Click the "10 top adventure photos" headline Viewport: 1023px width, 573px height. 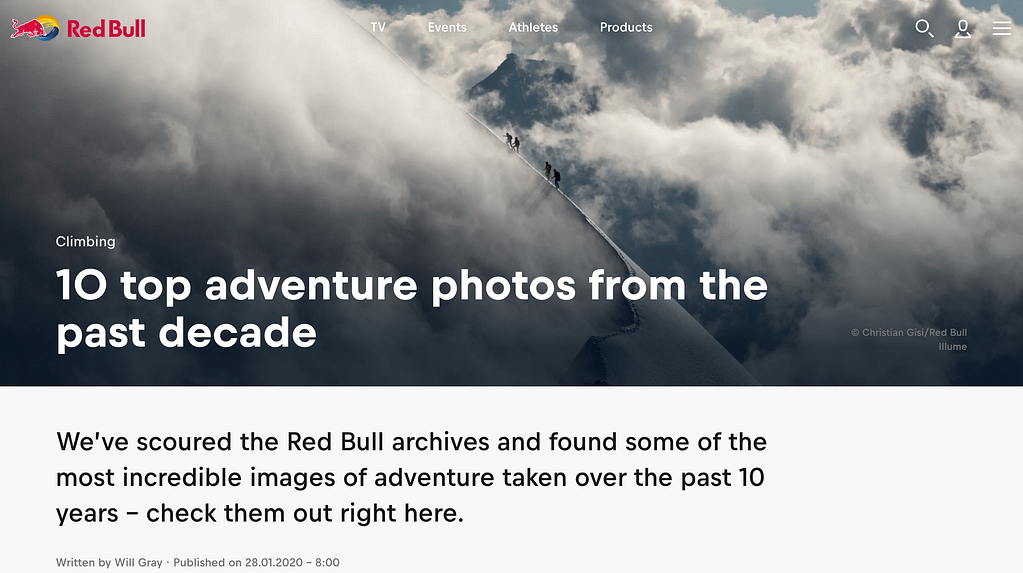coord(411,308)
